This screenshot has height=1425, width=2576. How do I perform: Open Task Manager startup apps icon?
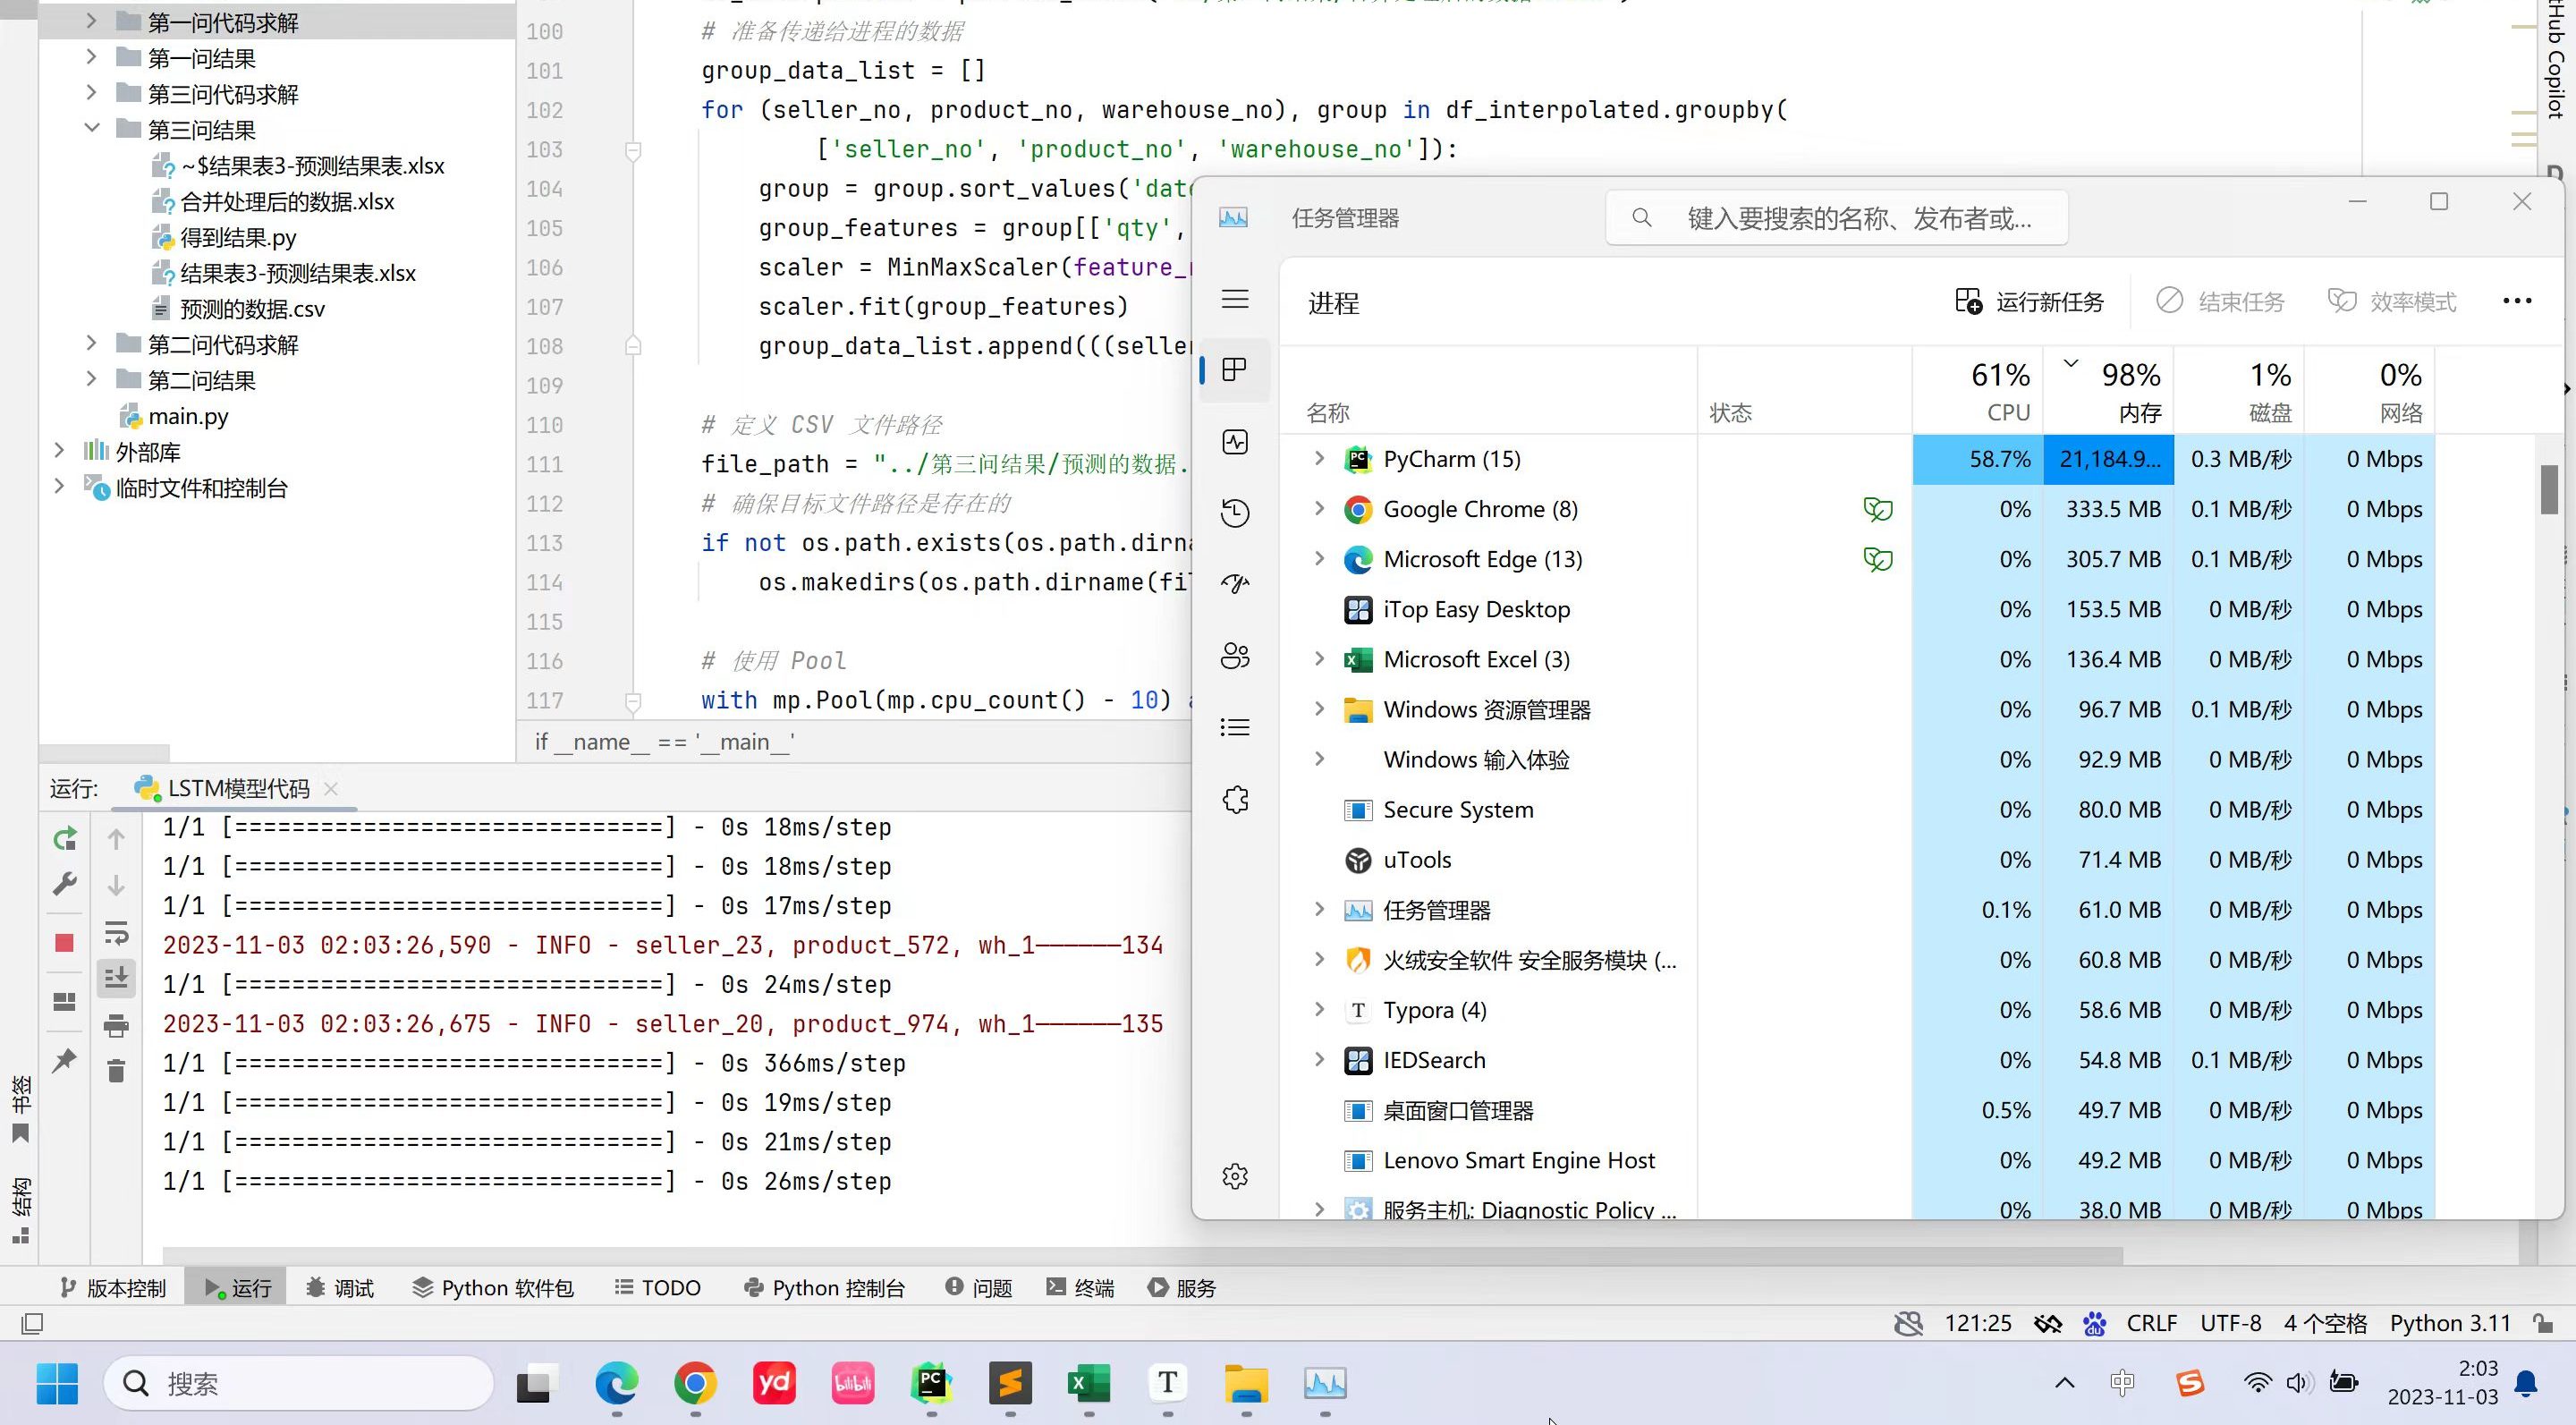point(1235,584)
